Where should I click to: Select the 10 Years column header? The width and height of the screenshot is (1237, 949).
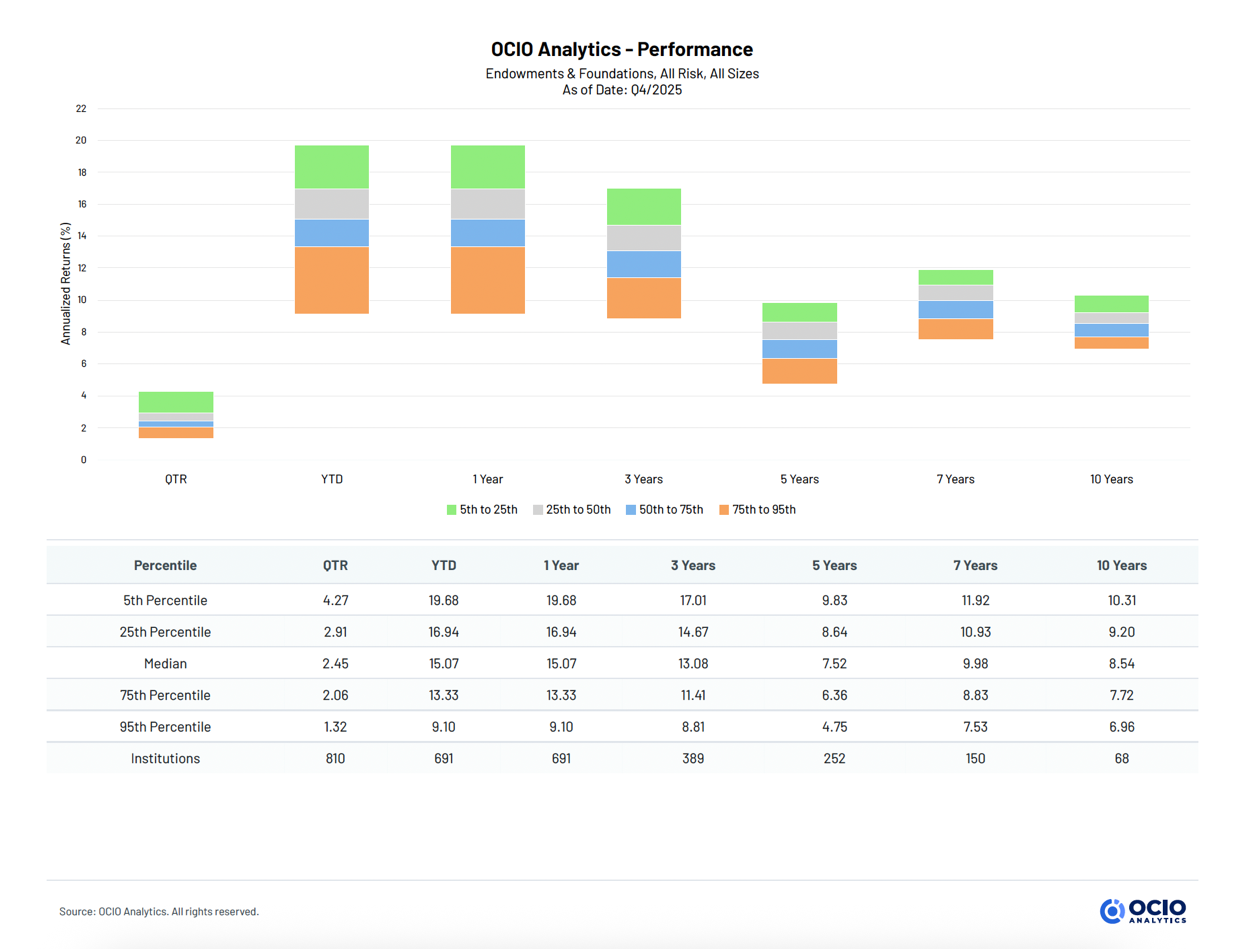pyautogui.click(x=1121, y=565)
